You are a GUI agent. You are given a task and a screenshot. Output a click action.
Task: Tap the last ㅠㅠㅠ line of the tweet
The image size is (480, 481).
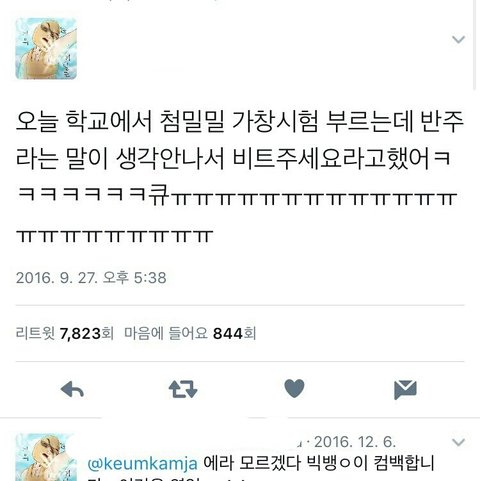(115, 236)
